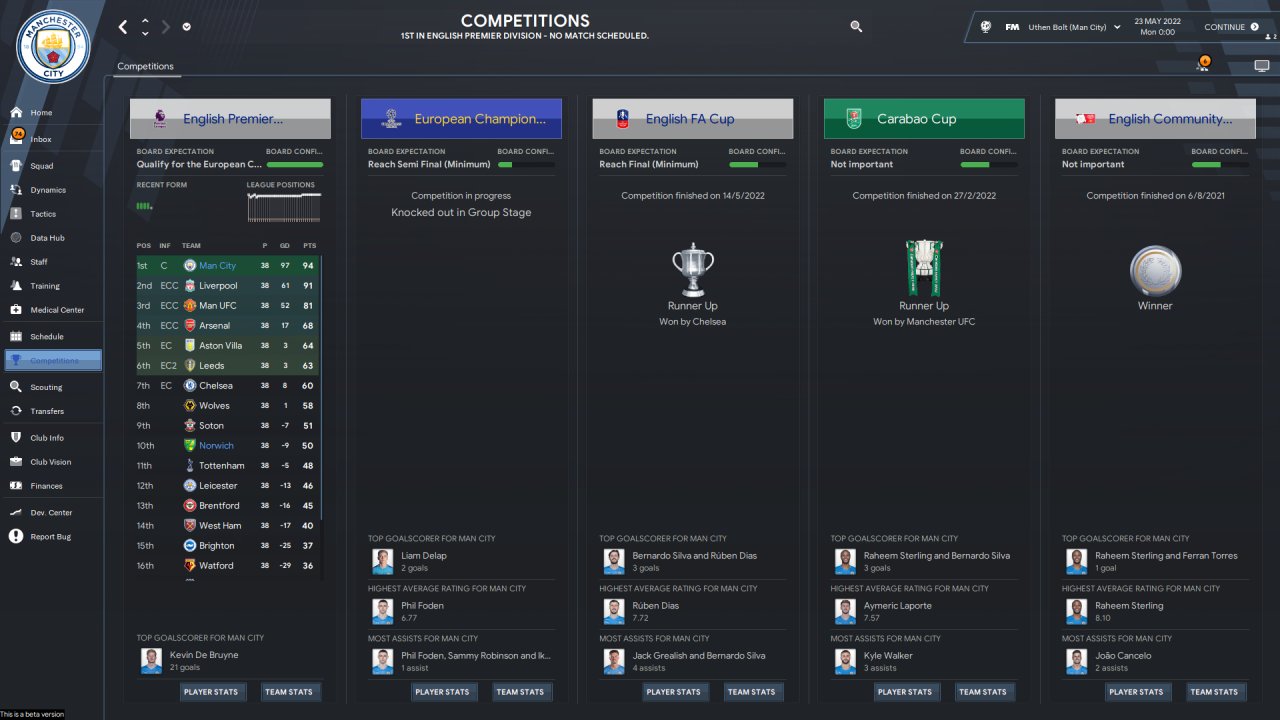Click the Liverpool row in league table
1280x720 pixels.
pos(229,286)
